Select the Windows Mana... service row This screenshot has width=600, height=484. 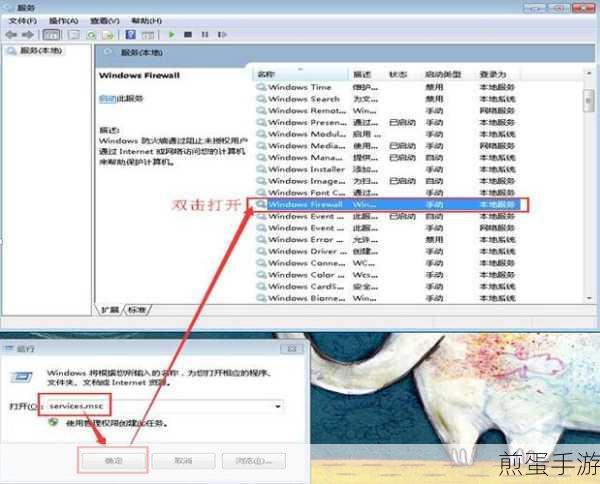tap(386, 158)
